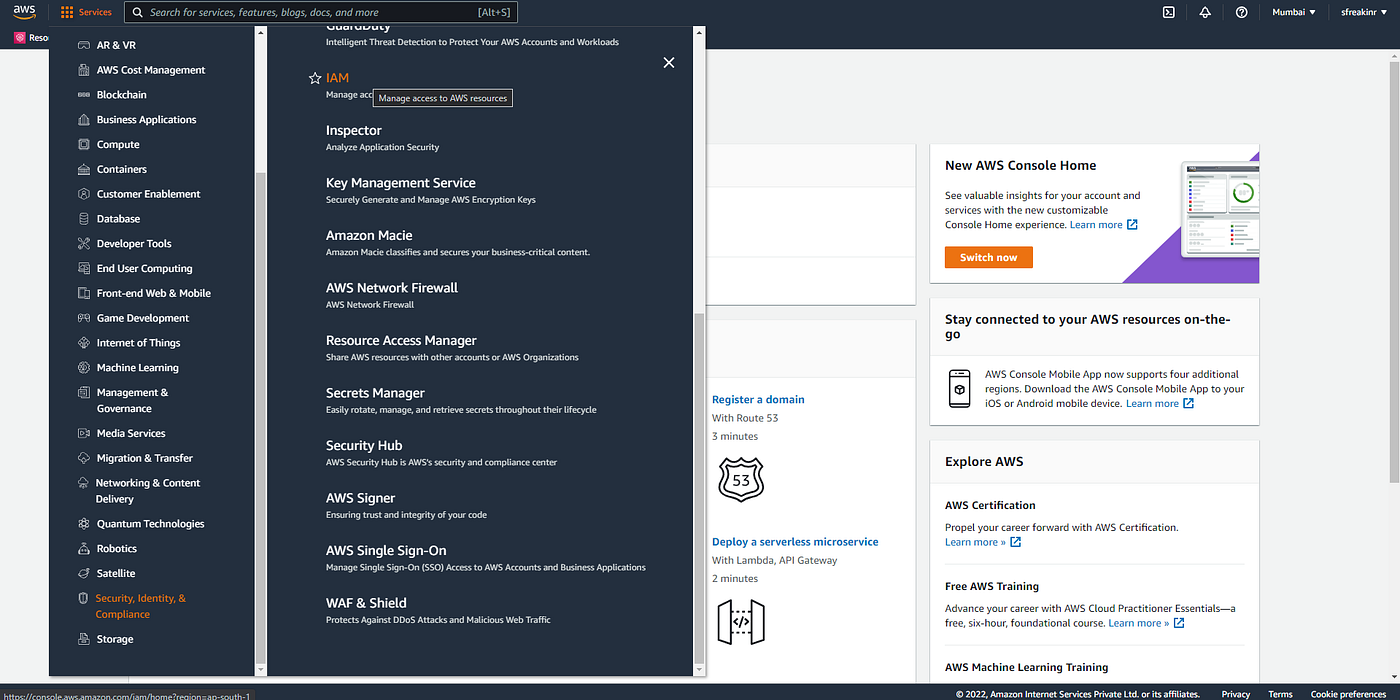Click the AWS Cost Management icon
Image resolution: width=1400 pixels, height=700 pixels.
click(x=84, y=70)
